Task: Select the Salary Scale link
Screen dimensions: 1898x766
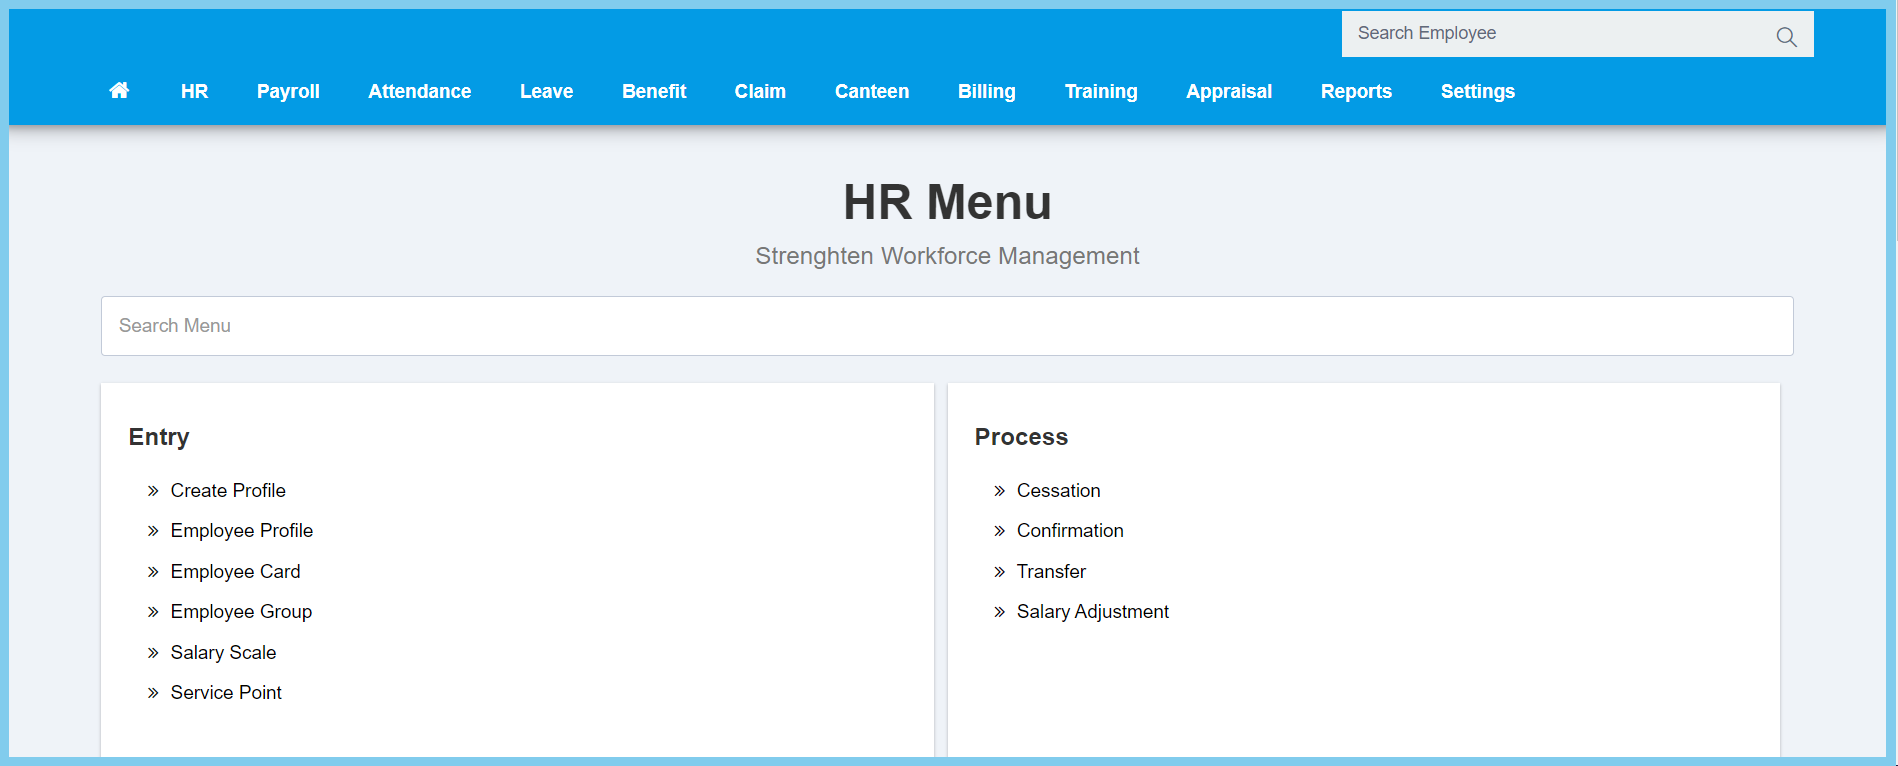Action: pos(223,653)
